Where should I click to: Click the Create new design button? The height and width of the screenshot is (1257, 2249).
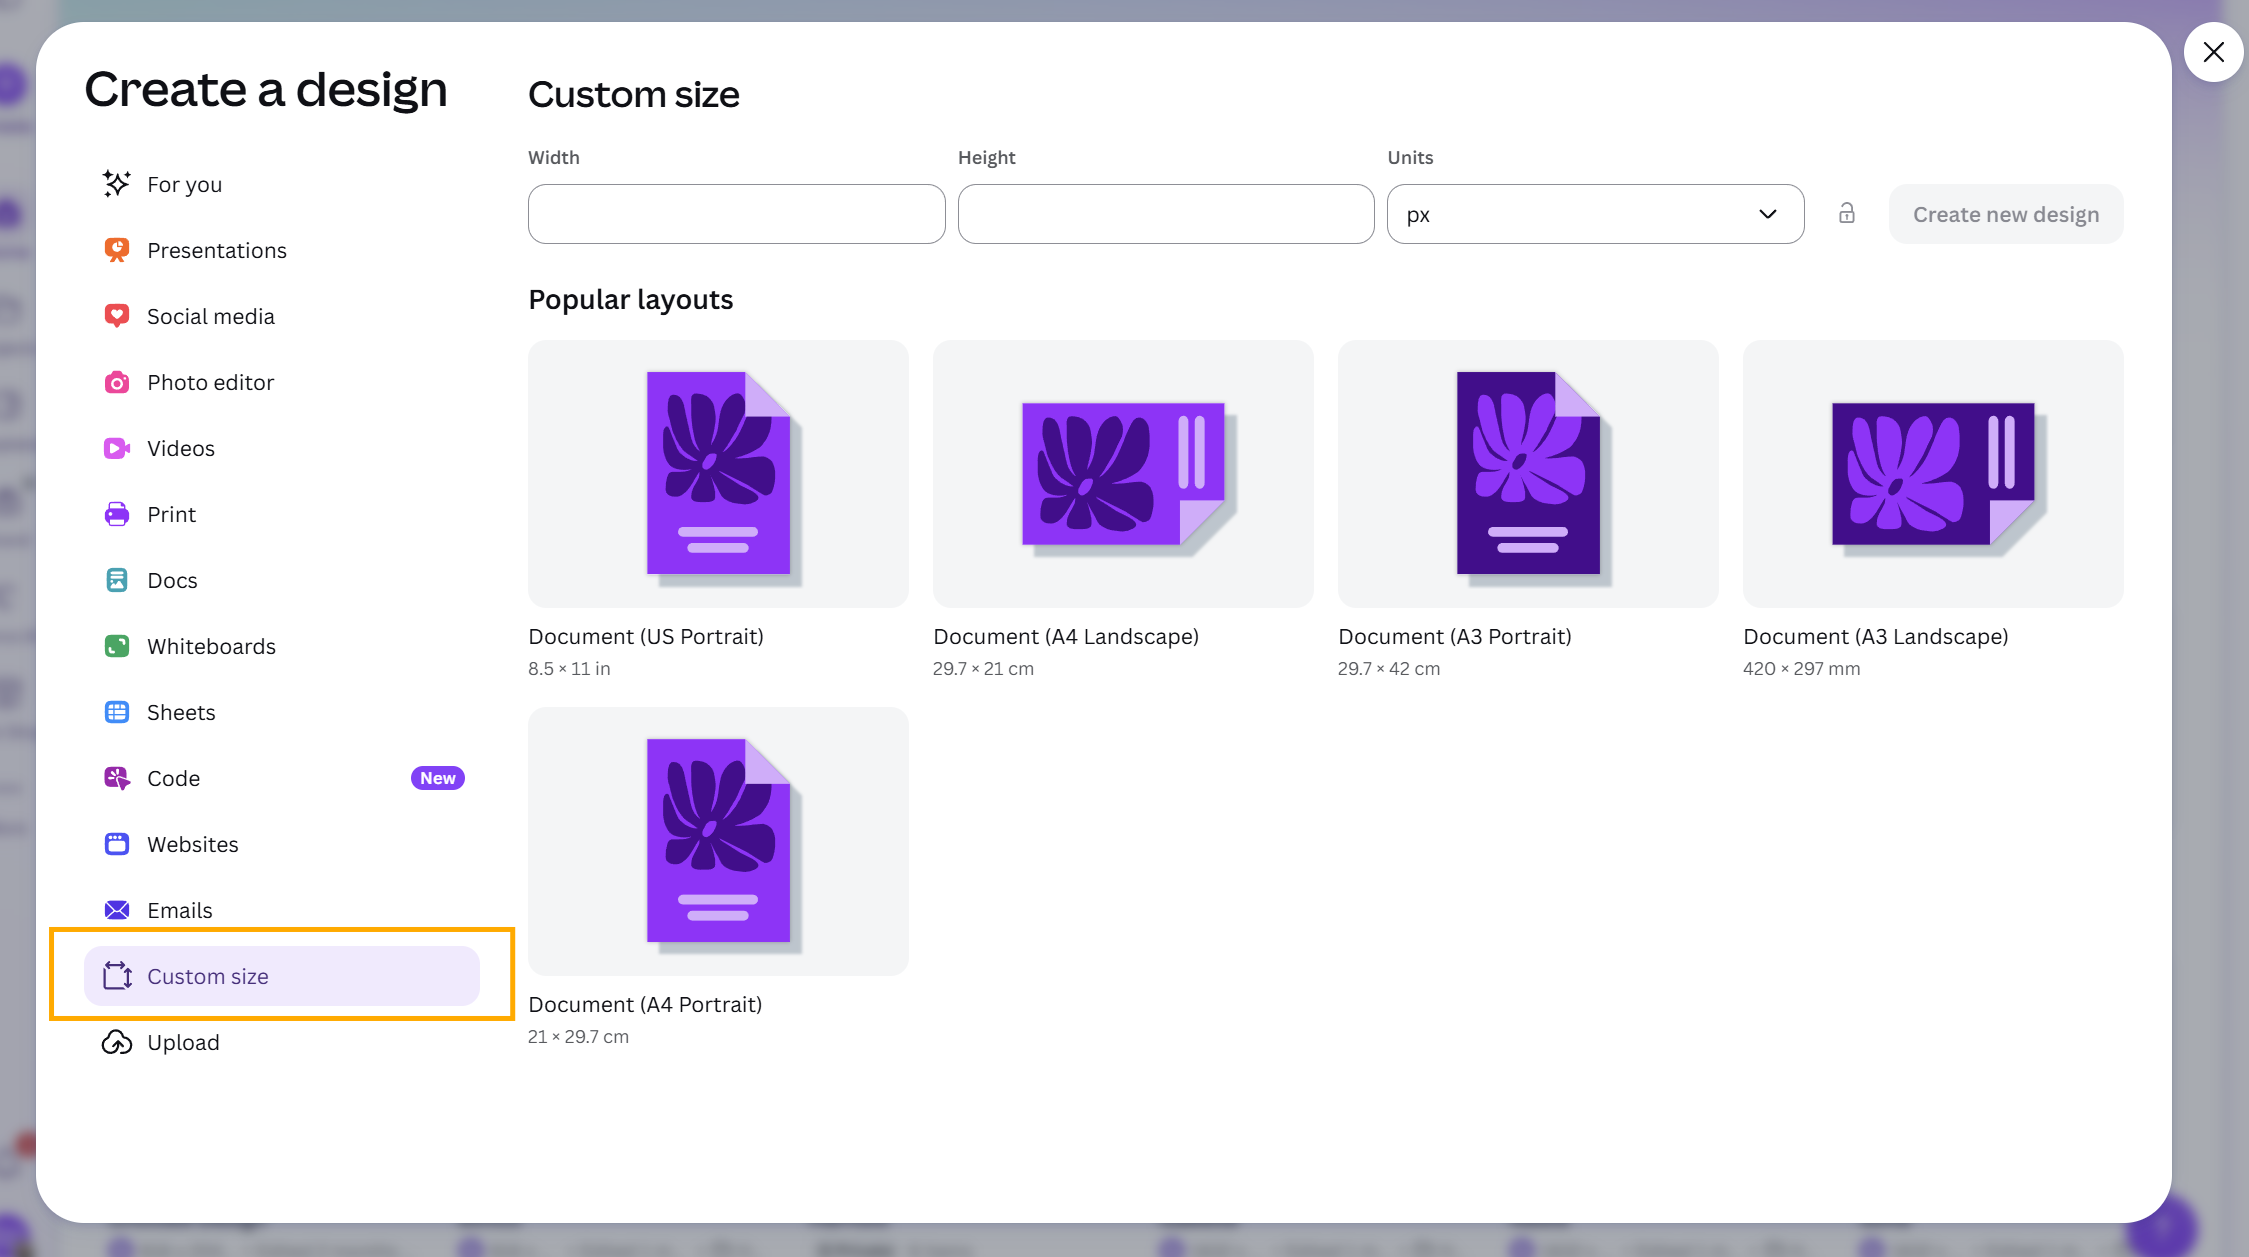(x=2006, y=214)
